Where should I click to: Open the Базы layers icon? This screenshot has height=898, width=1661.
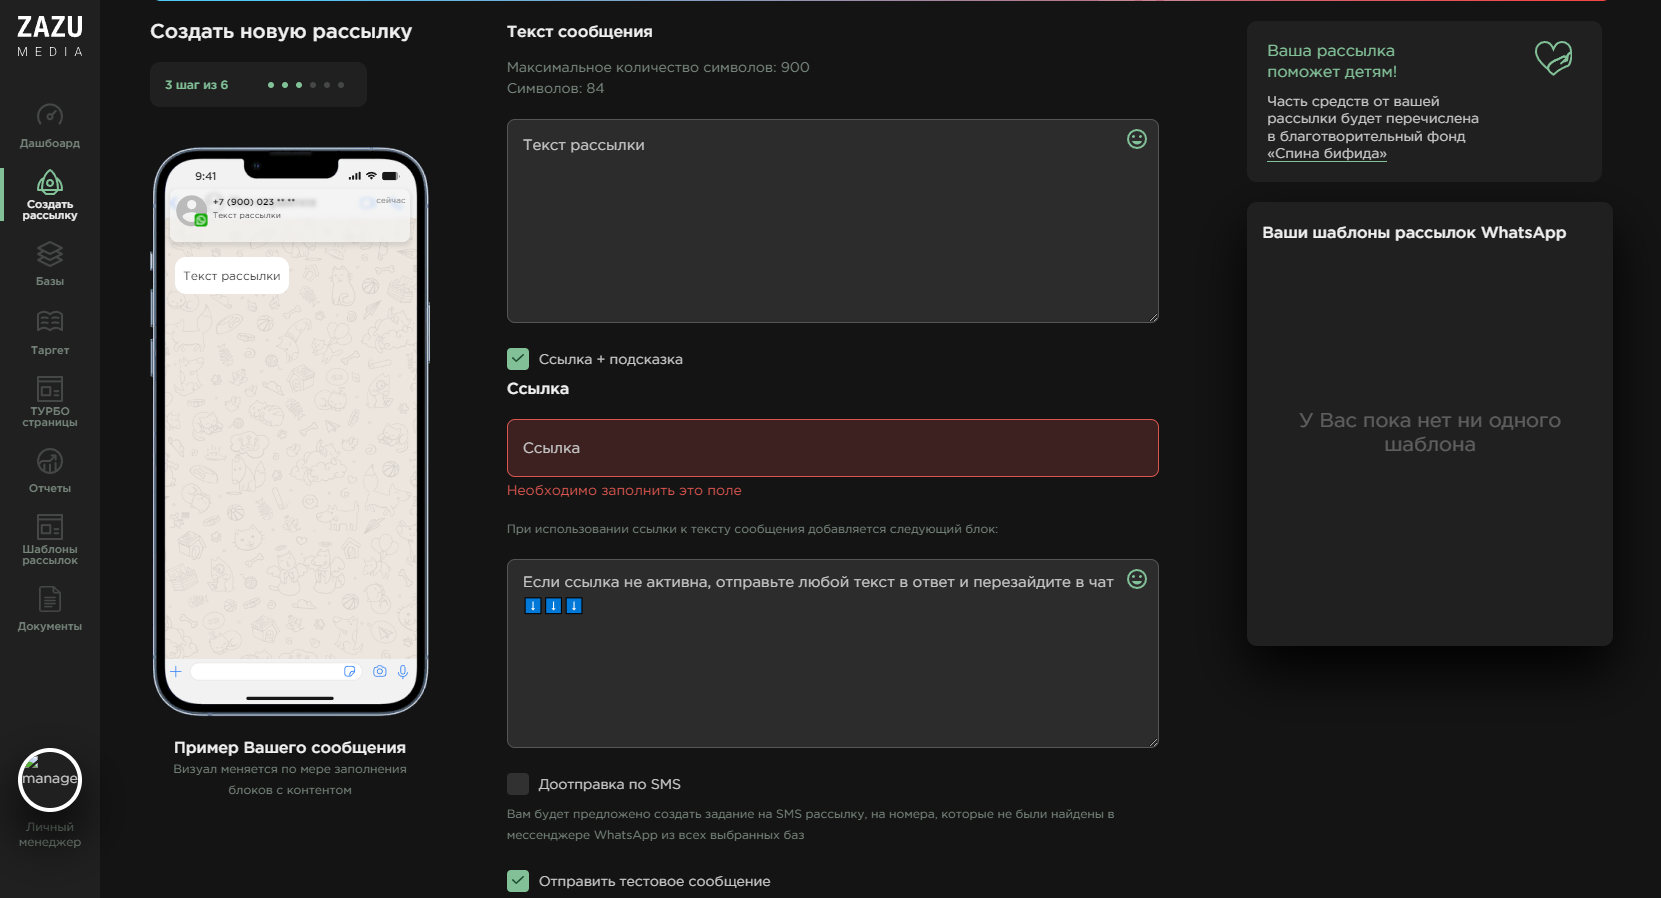click(50, 255)
